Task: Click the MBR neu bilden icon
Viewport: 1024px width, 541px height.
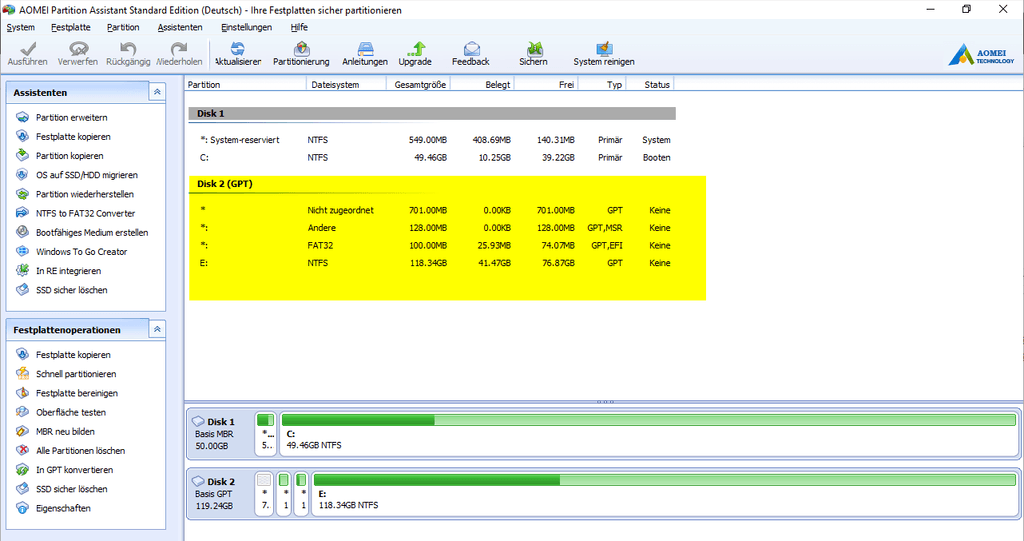Action: 22,431
